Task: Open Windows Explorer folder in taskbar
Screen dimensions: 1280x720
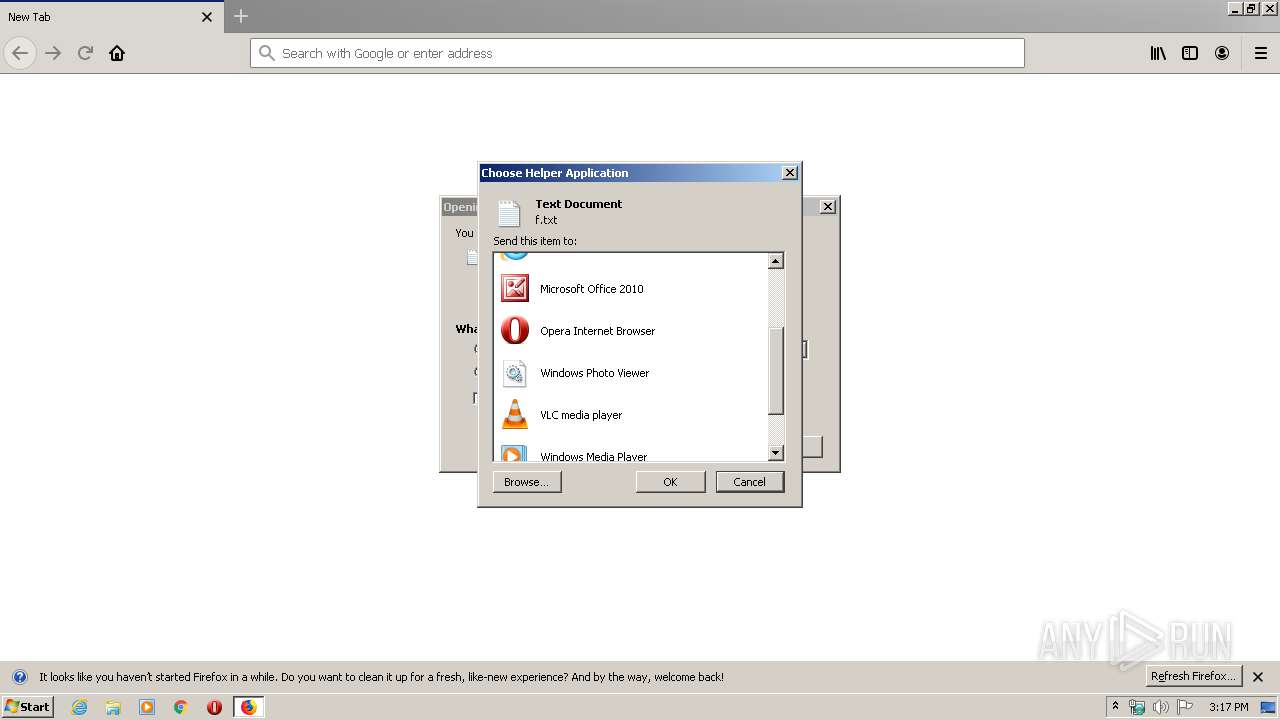Action: click(x=113, y=707)
